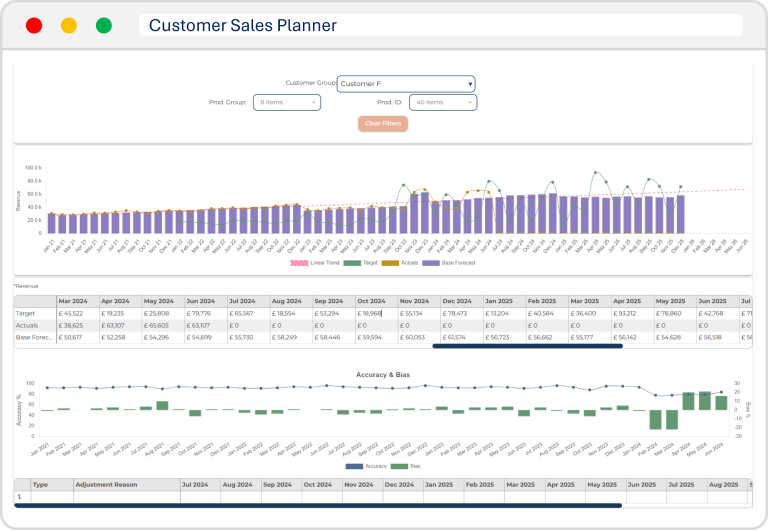Open the Customer Group dropdown
This screenshot has width=768, height=530.
405,84
